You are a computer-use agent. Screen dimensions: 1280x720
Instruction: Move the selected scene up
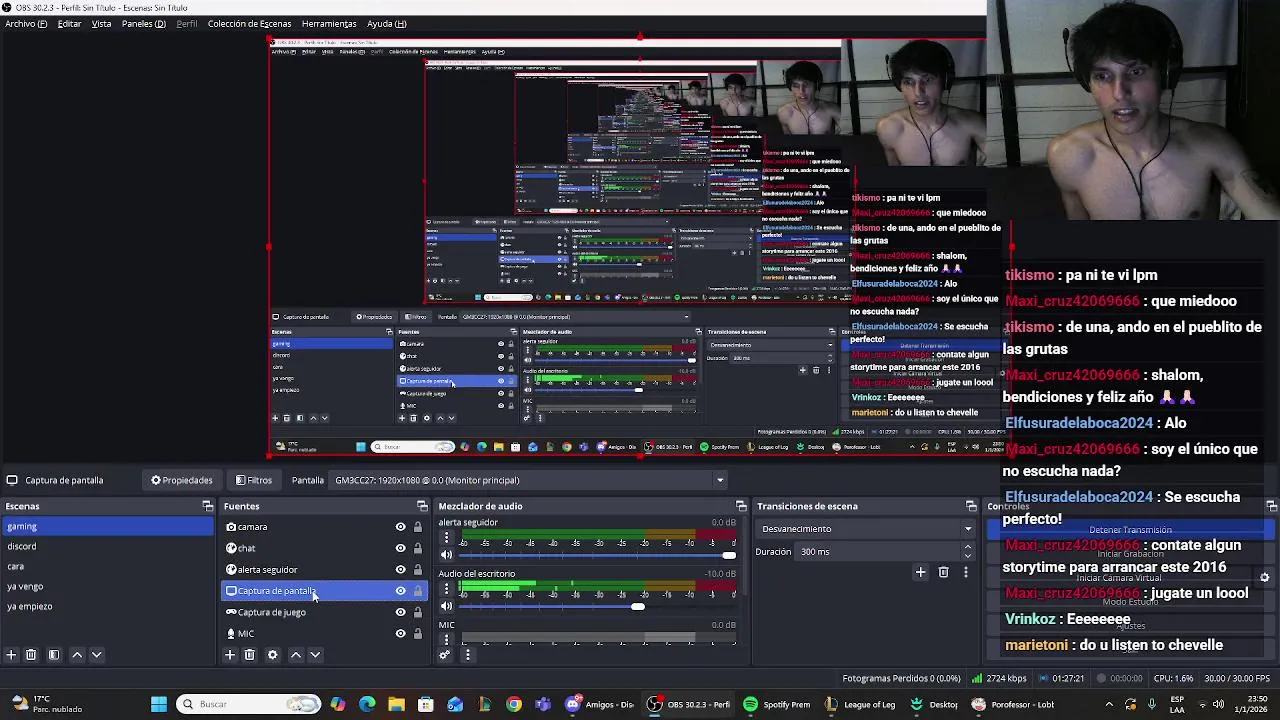pos(77,655)
